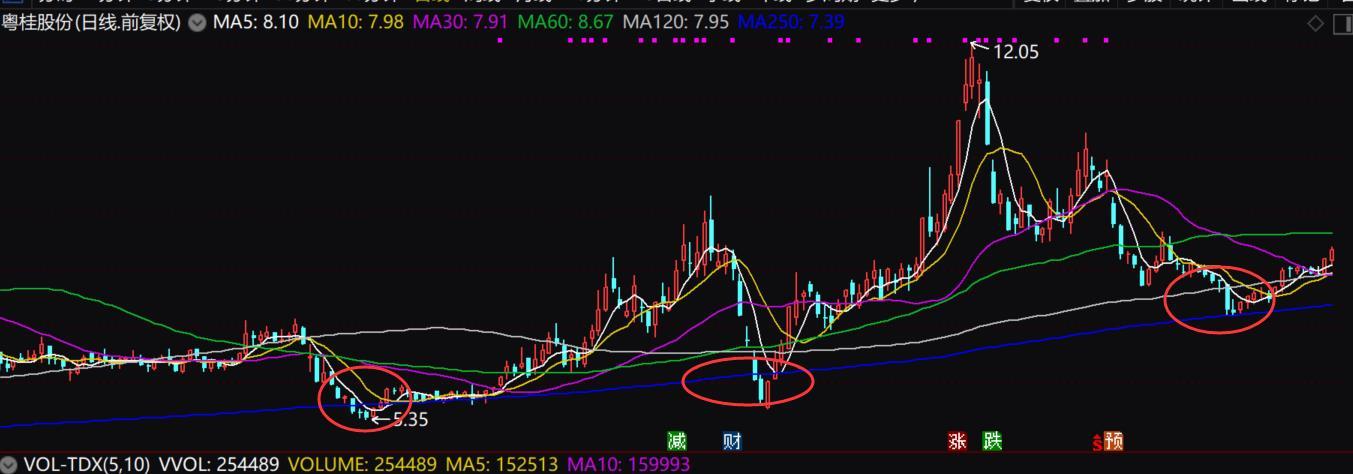Expand the VOL-TDX indicator dropdown arrow

pyautogui.click(x=10, y=465)
